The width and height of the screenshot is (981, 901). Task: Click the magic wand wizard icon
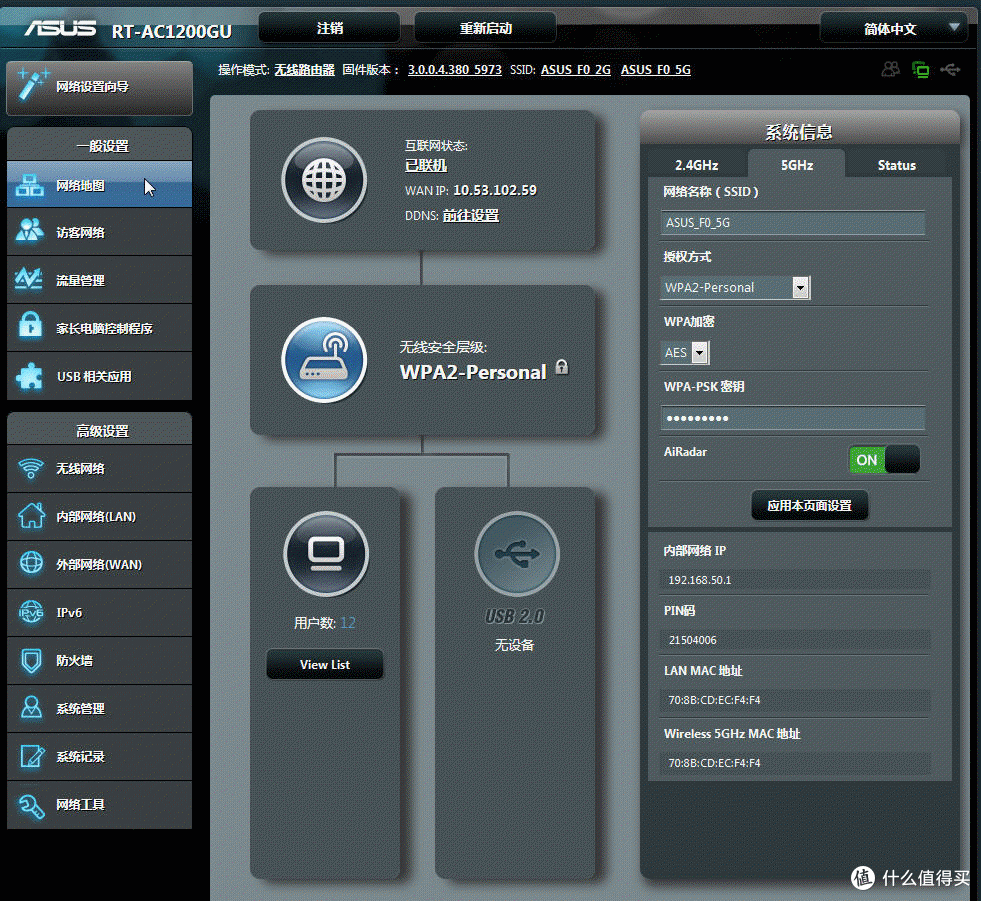click(x=33, y=85)
